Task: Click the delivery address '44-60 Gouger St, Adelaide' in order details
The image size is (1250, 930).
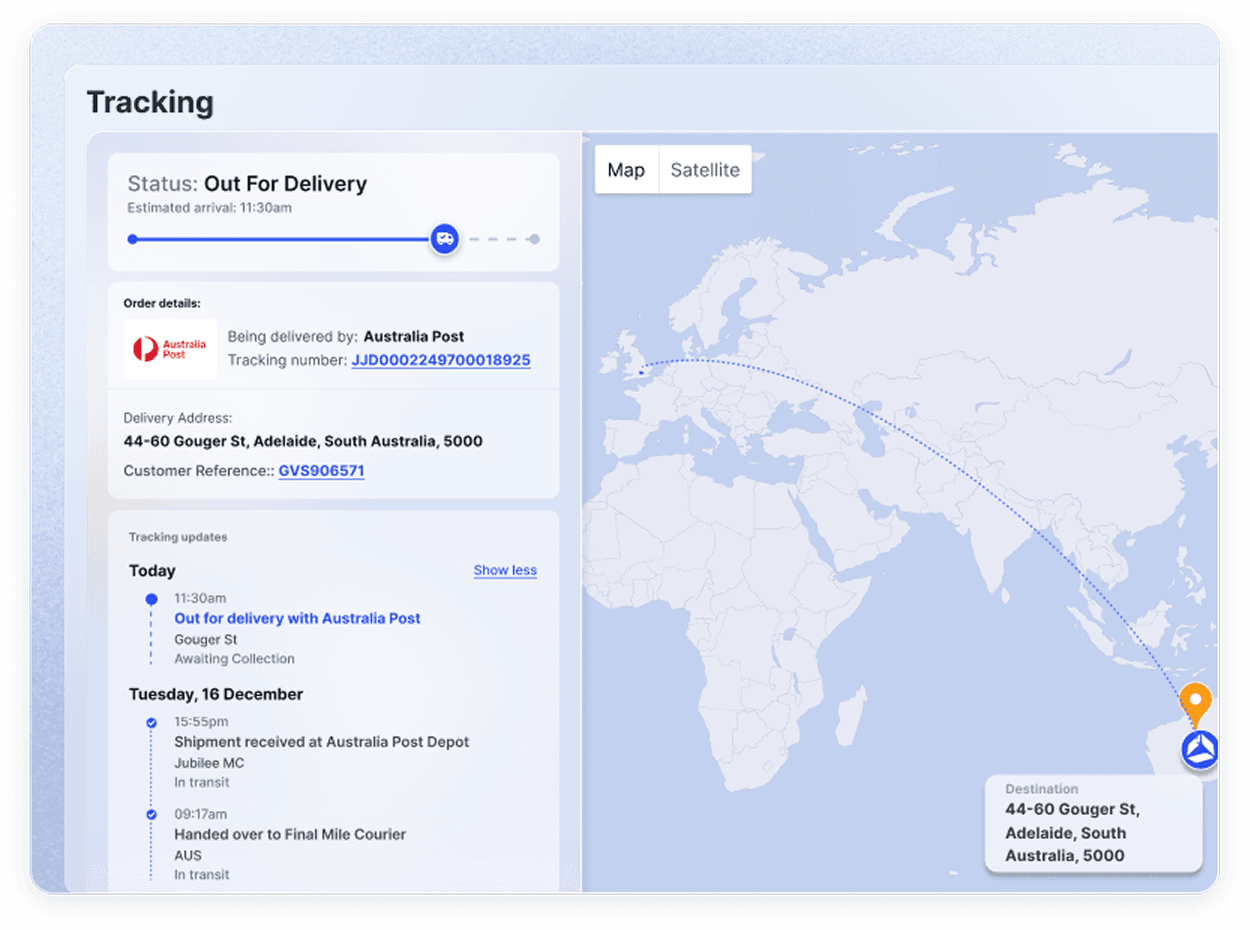Action: pyautogui.click(x=303, y=441)
